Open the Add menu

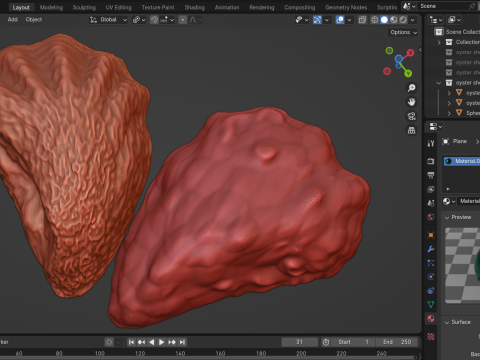coord(13,20)
